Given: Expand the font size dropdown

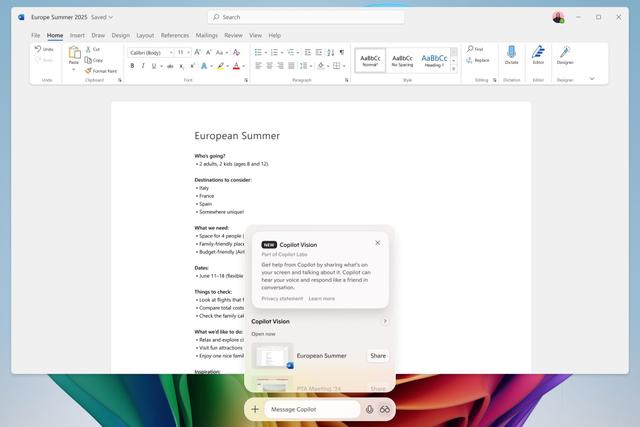Looking at the screenshot, I should coord(188,52).
